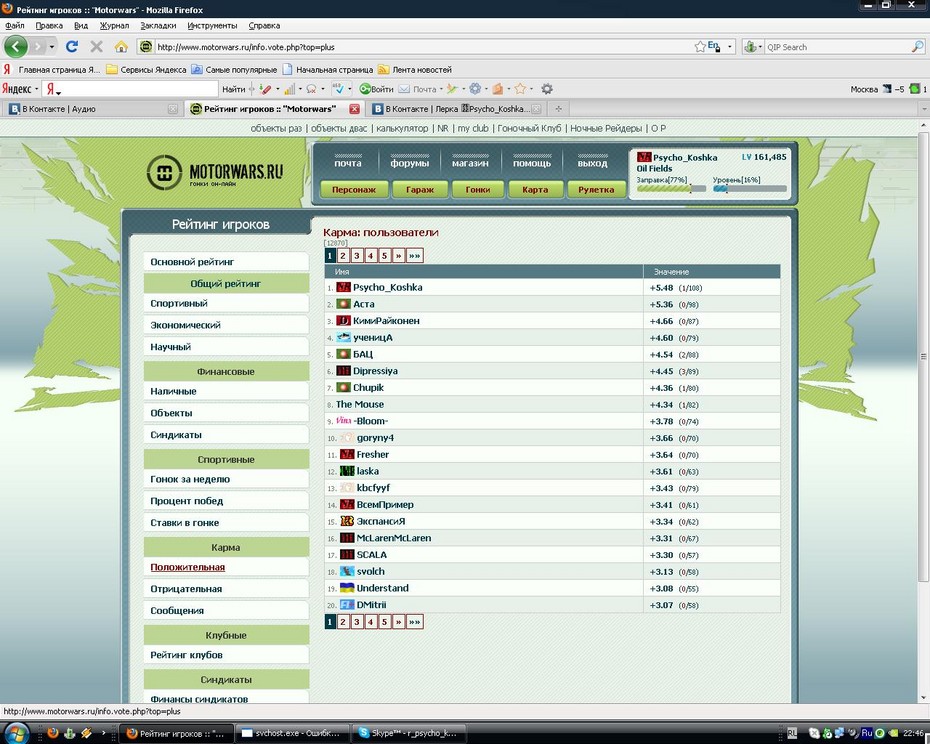The width and height of the screenshot is (930, 744).
Task: Open the форумы link in header
Action: coord(409,163)
